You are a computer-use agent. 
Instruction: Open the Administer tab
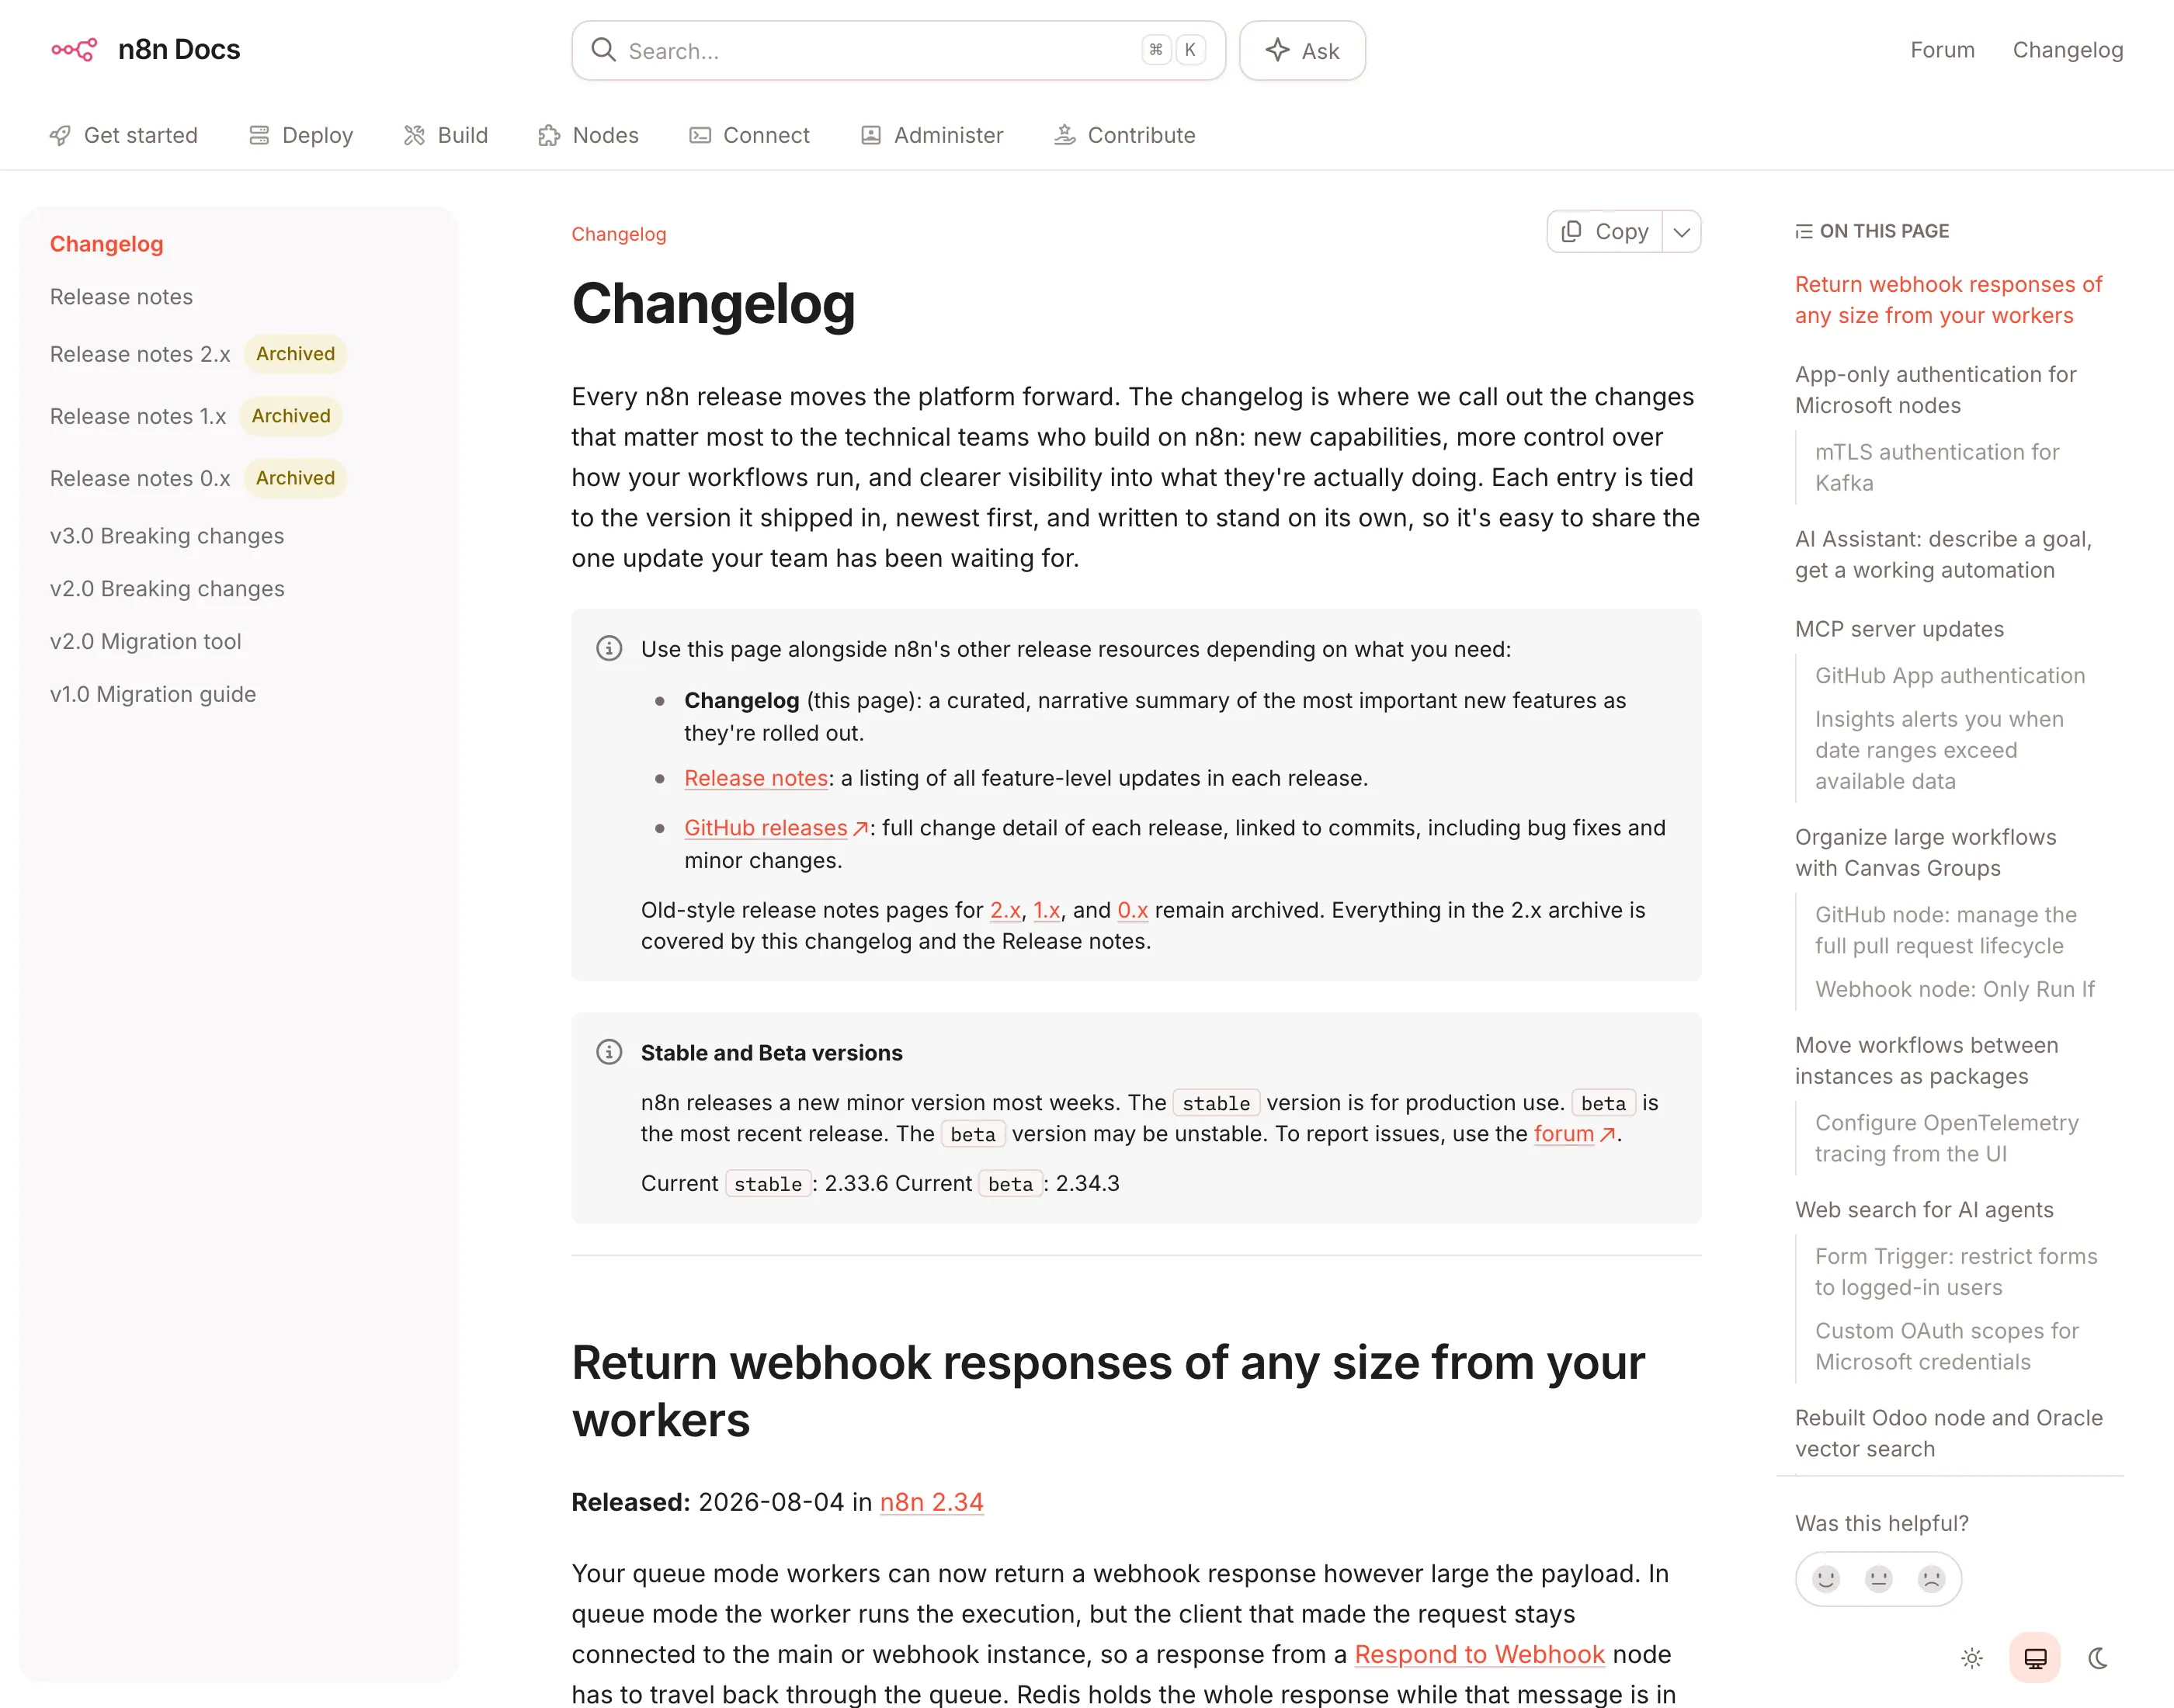pyautogui.click(x=932, y=135)
